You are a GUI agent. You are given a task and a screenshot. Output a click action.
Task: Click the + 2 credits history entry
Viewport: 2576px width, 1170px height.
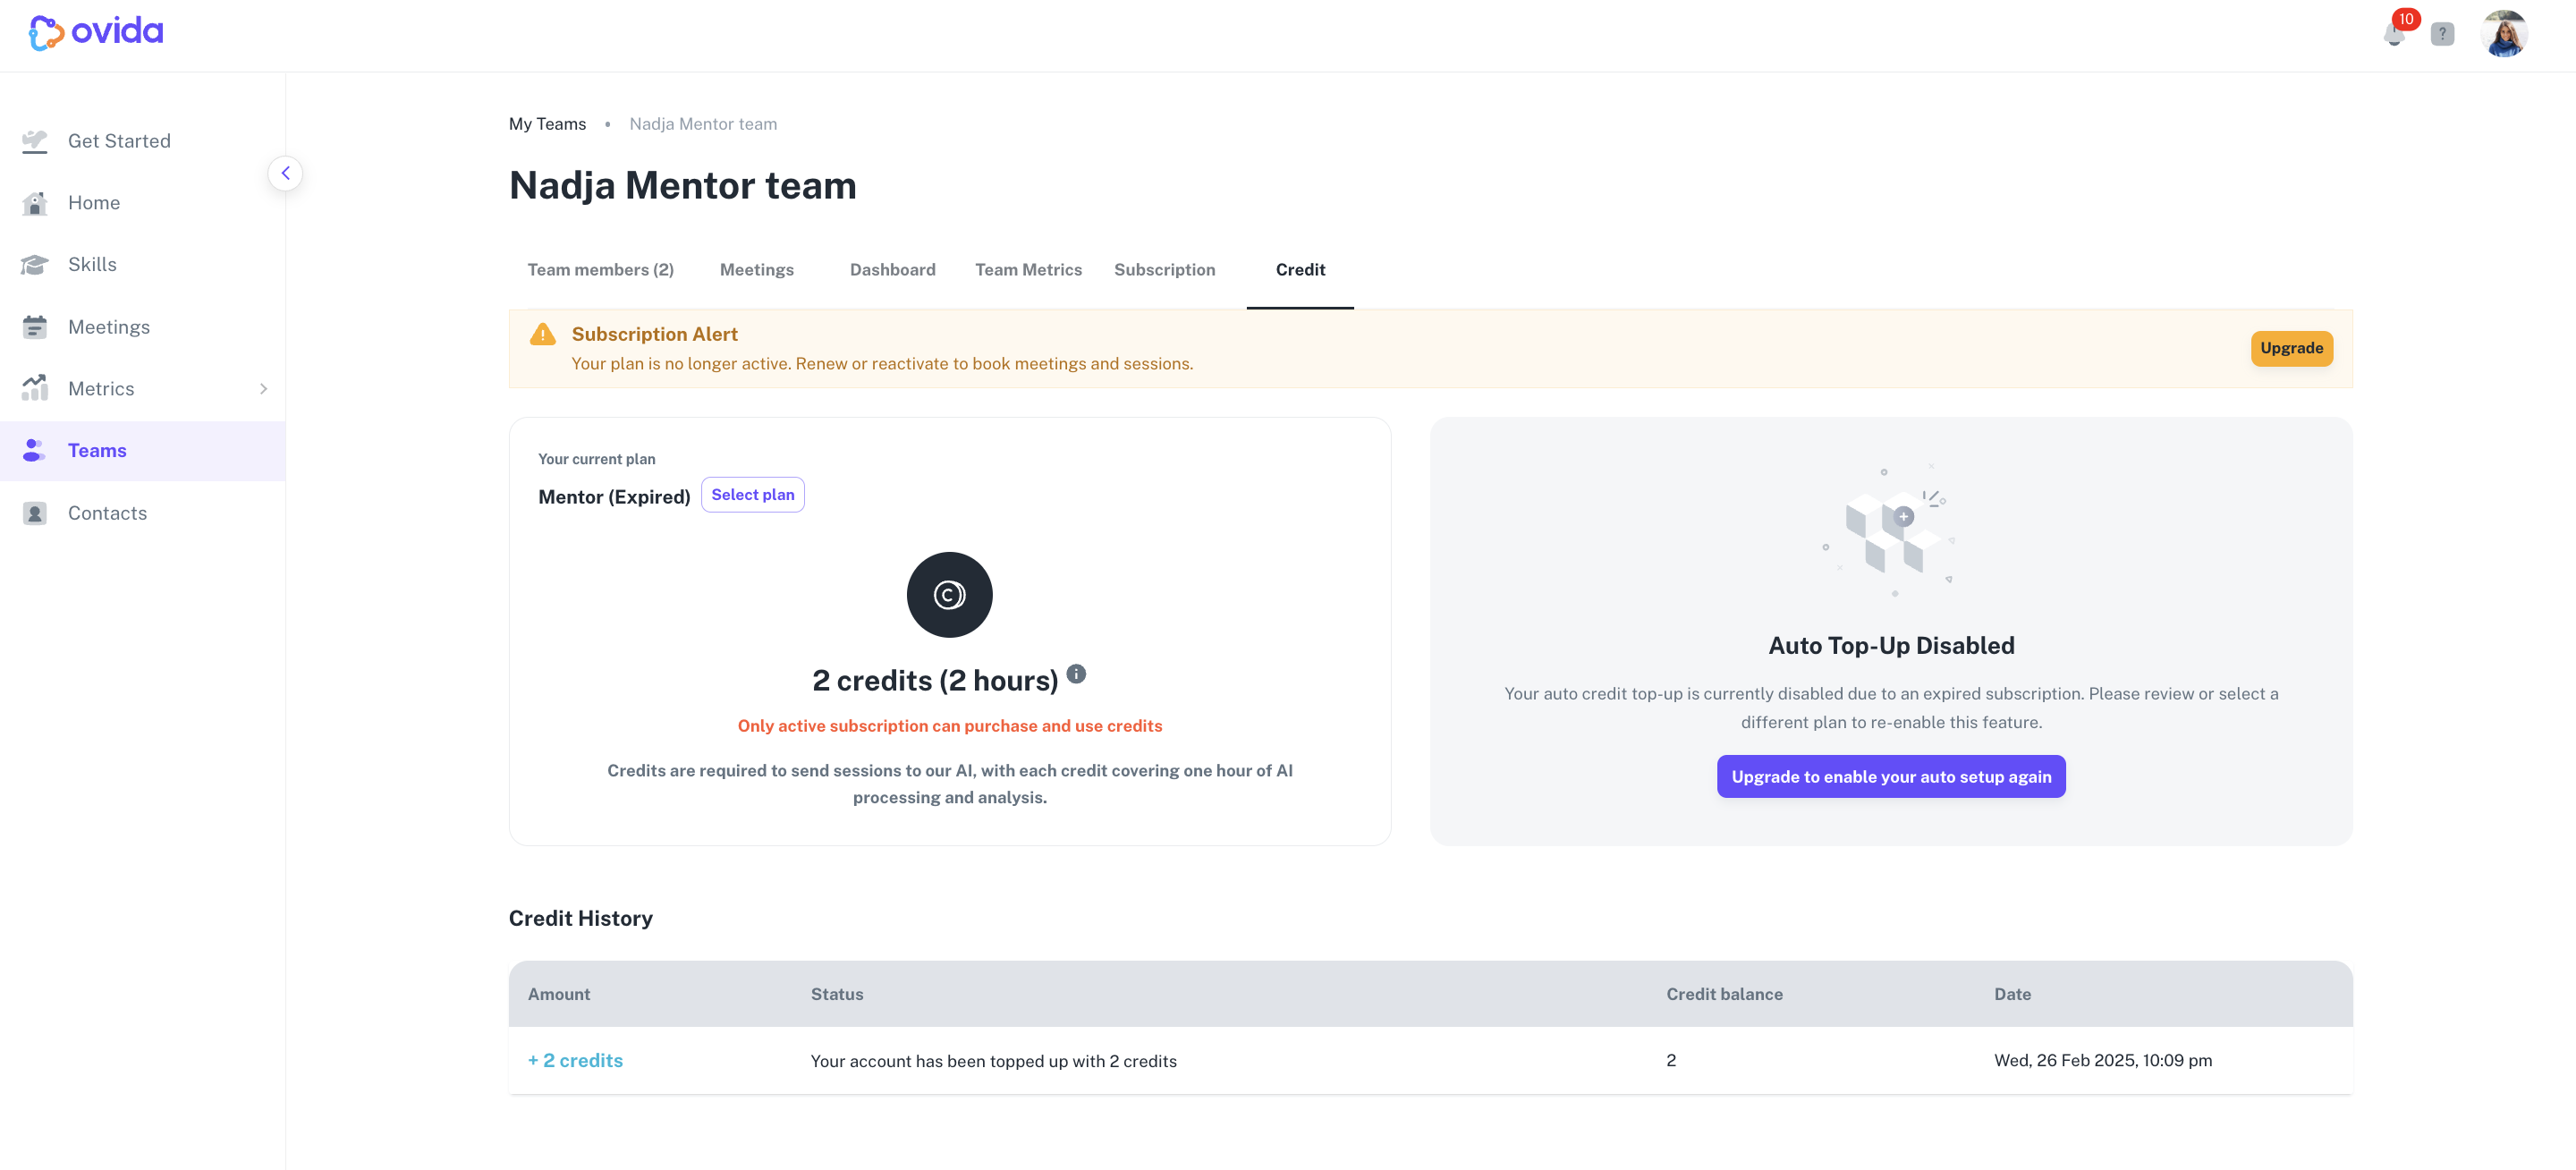575,1061
